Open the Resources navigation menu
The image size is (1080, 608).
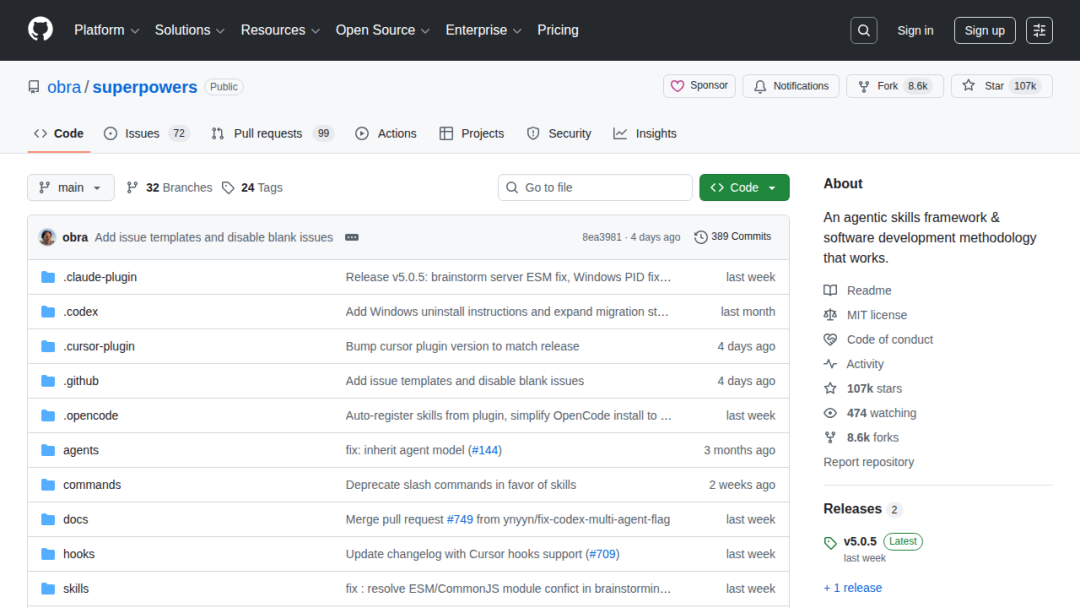pyautogui.click(x=279, y=30)
